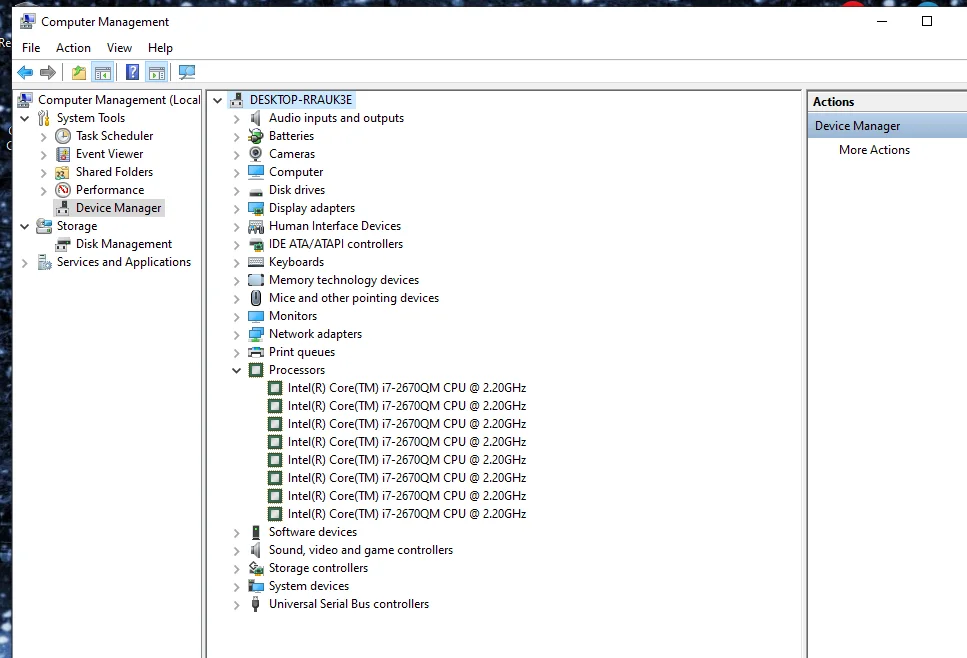Open the Action menu
The width and height of the screenshot is (967, 658).
(x=73, y=47)
